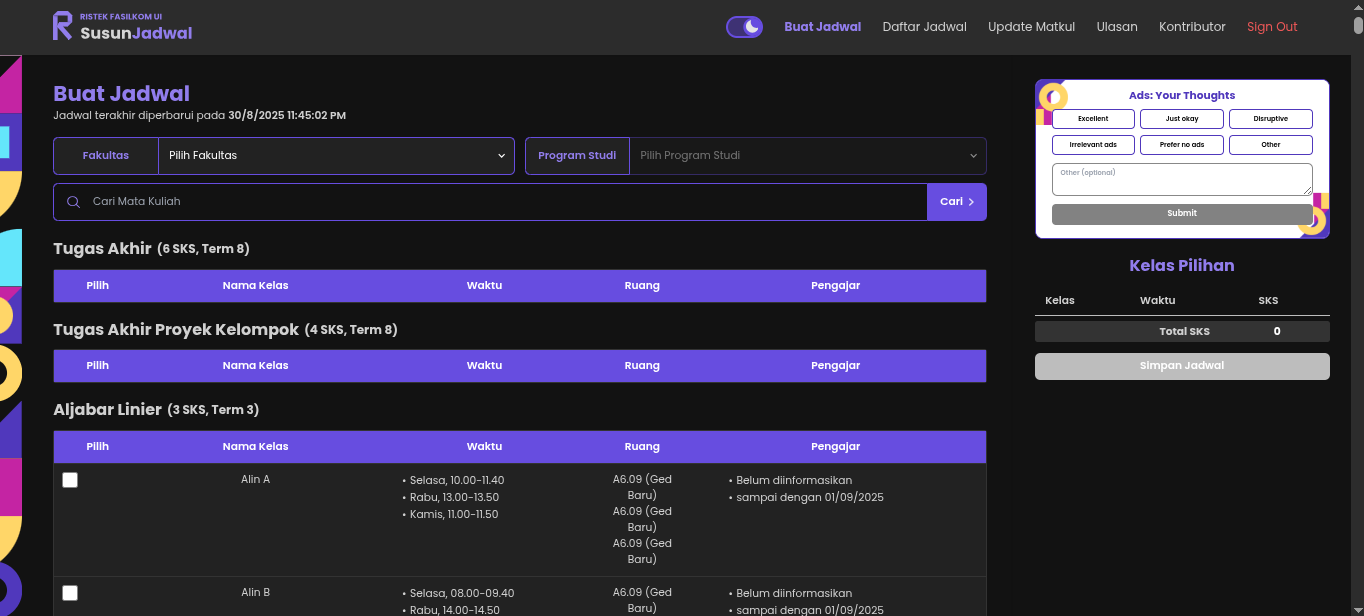The image size is (1364, 616).
Task: Select Prefer no ads feedback option
Action: pyautogui.click(x=1181, y=144)
